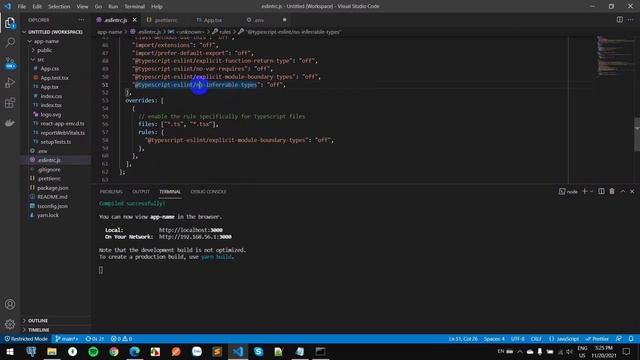This screenshot has width=640, height=360.
Task: Open the Windows Start menu
Action: [x=10, y=351]
